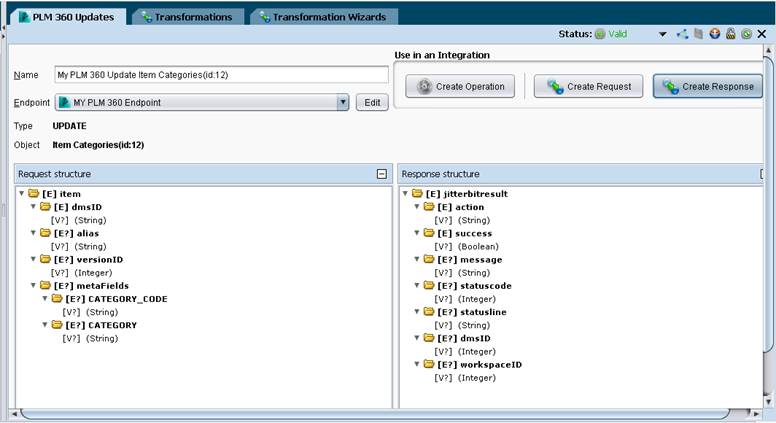Open the Transformations tab

pos(187,17)
